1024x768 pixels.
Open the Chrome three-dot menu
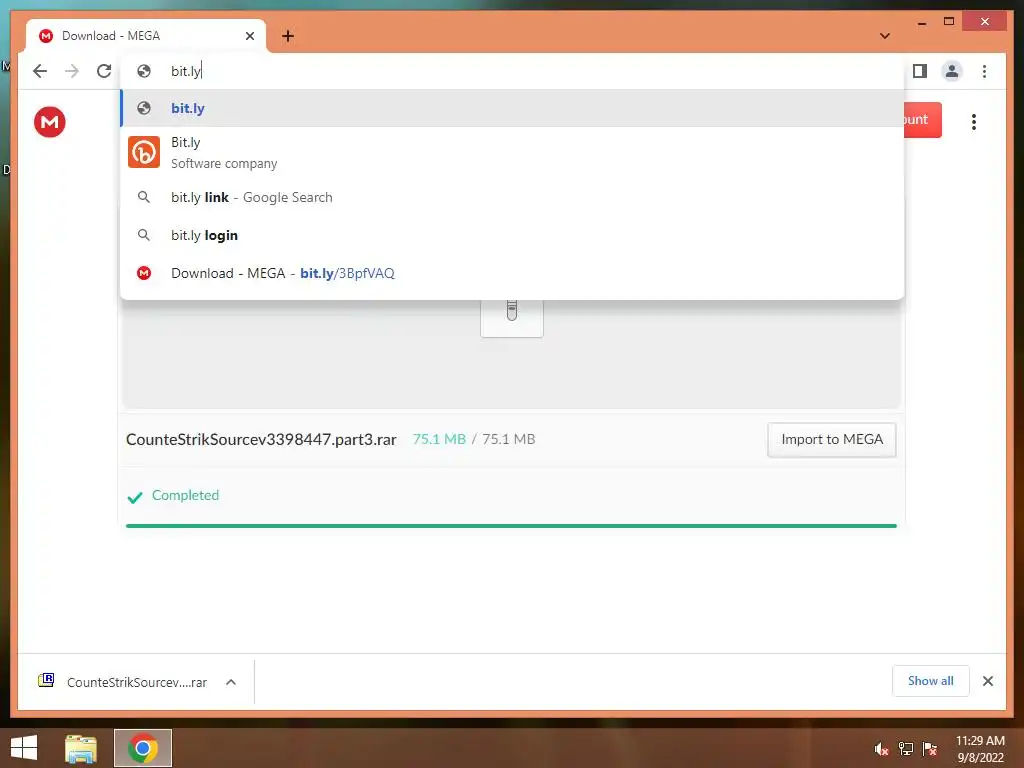tap(984, 71)
